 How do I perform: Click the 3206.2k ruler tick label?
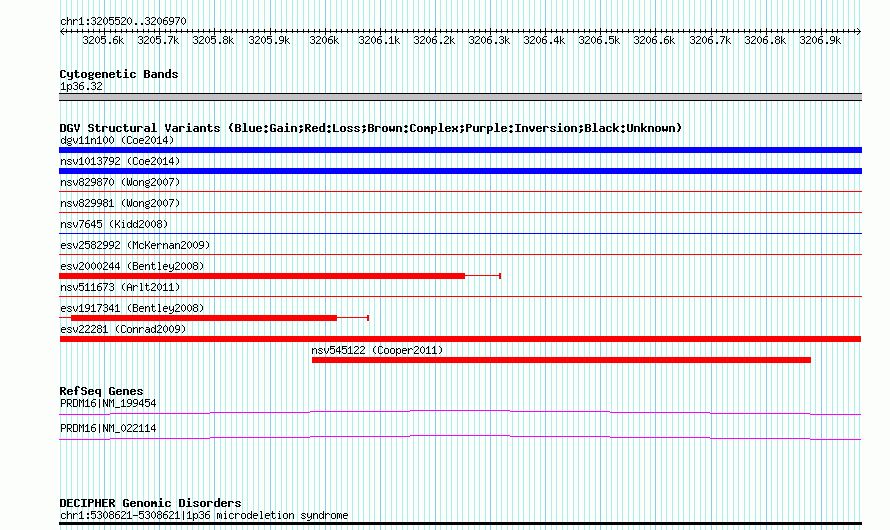(x=434, y=40)
